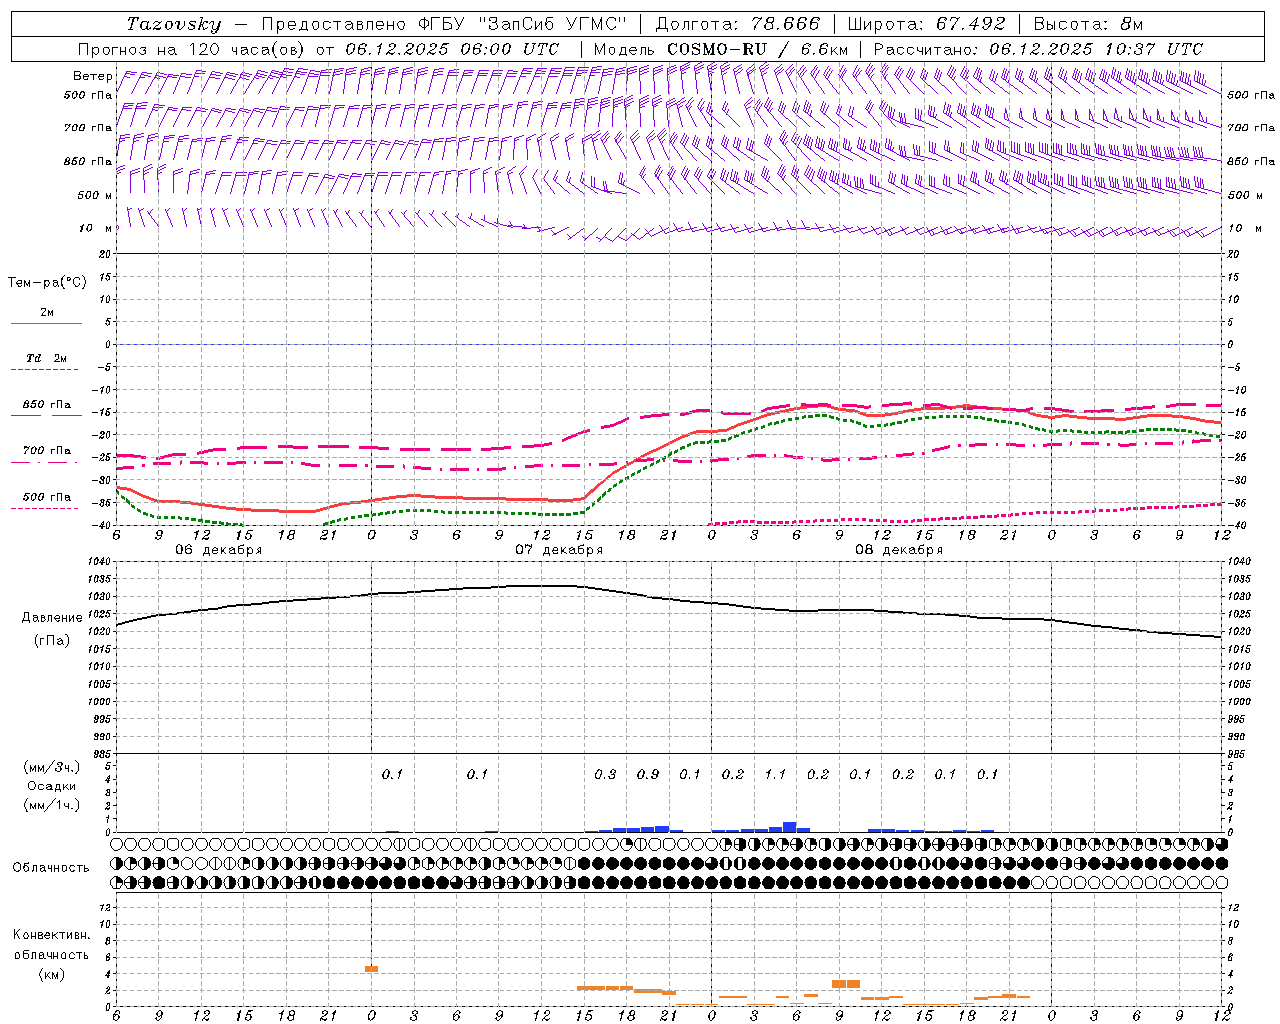
Task: Click the "0.9" three-hour precipitation value
Action: [648, 774]
